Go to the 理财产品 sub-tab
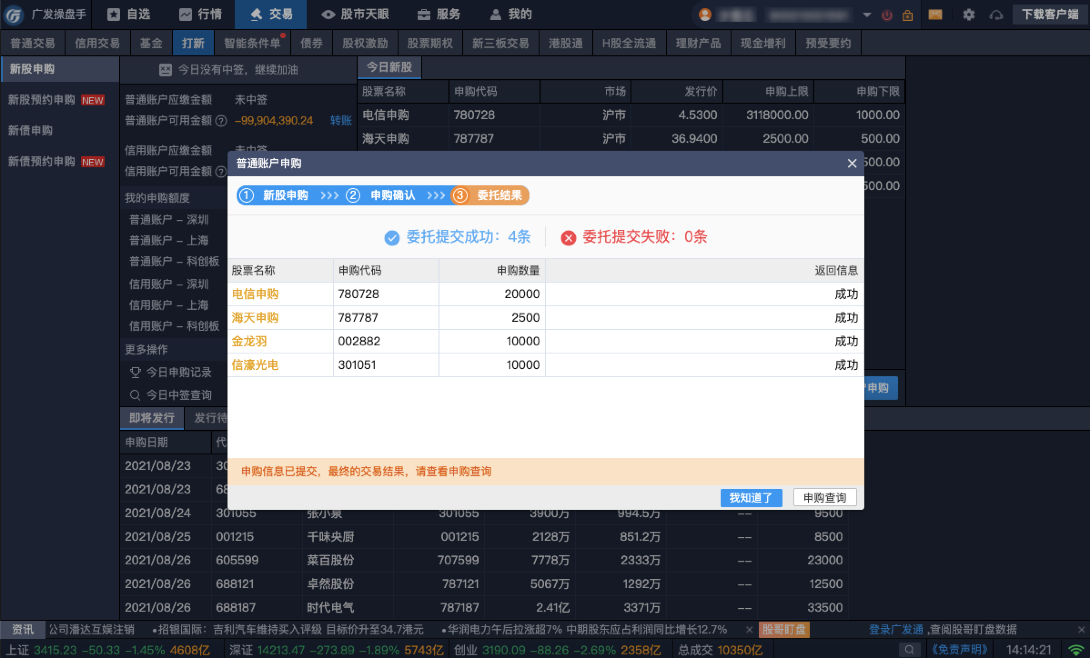Screen dimensions: 1091x658 [699, 43]
